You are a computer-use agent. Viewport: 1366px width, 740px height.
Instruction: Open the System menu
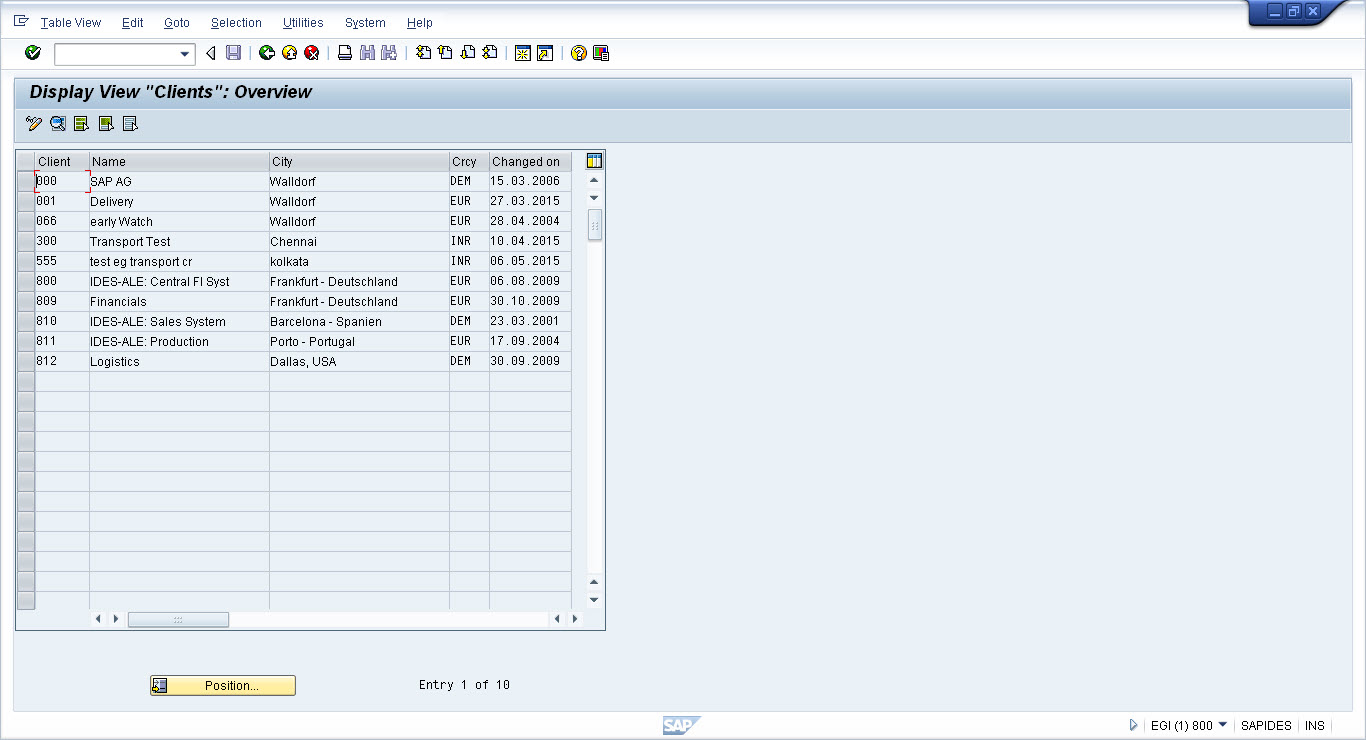pyautogui.click(x=365, y=22)
